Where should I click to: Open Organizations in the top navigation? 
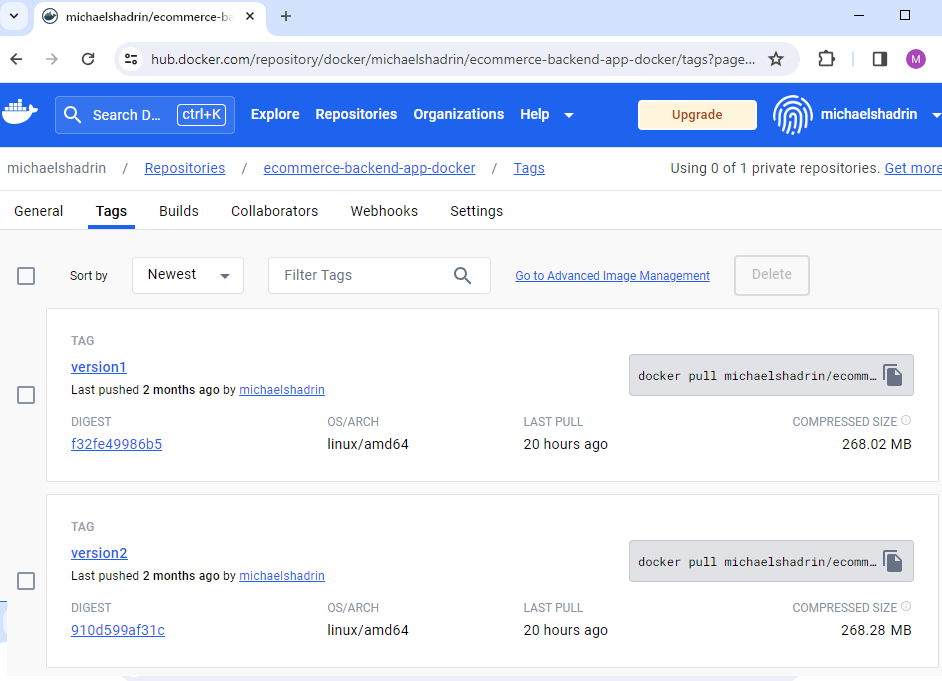click(458, 114)
